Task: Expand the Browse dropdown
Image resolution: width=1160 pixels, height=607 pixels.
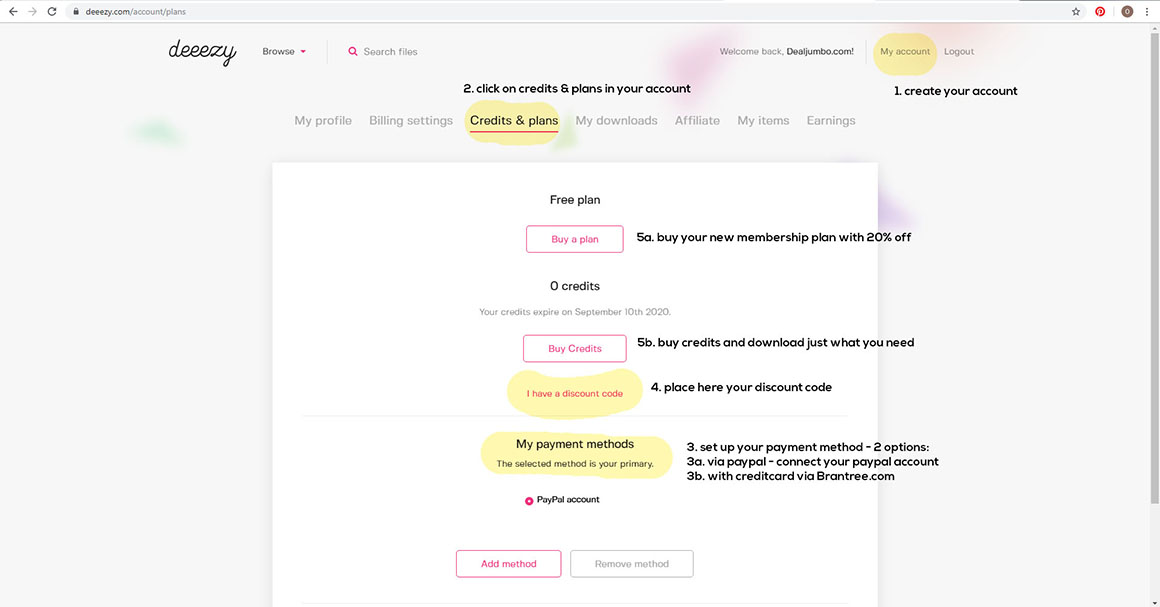Action: point(284,52)
